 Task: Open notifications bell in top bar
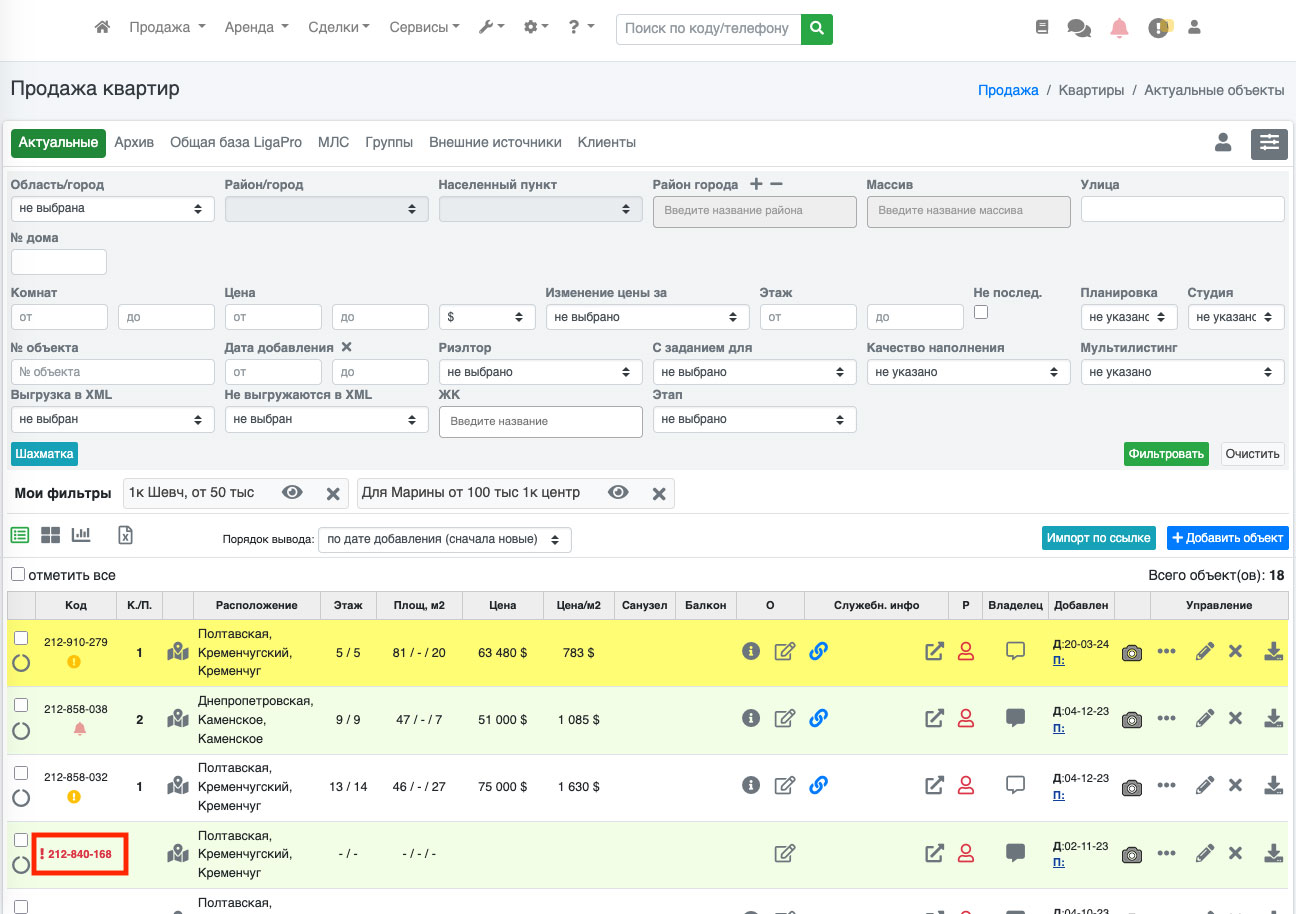point(1119,28)
